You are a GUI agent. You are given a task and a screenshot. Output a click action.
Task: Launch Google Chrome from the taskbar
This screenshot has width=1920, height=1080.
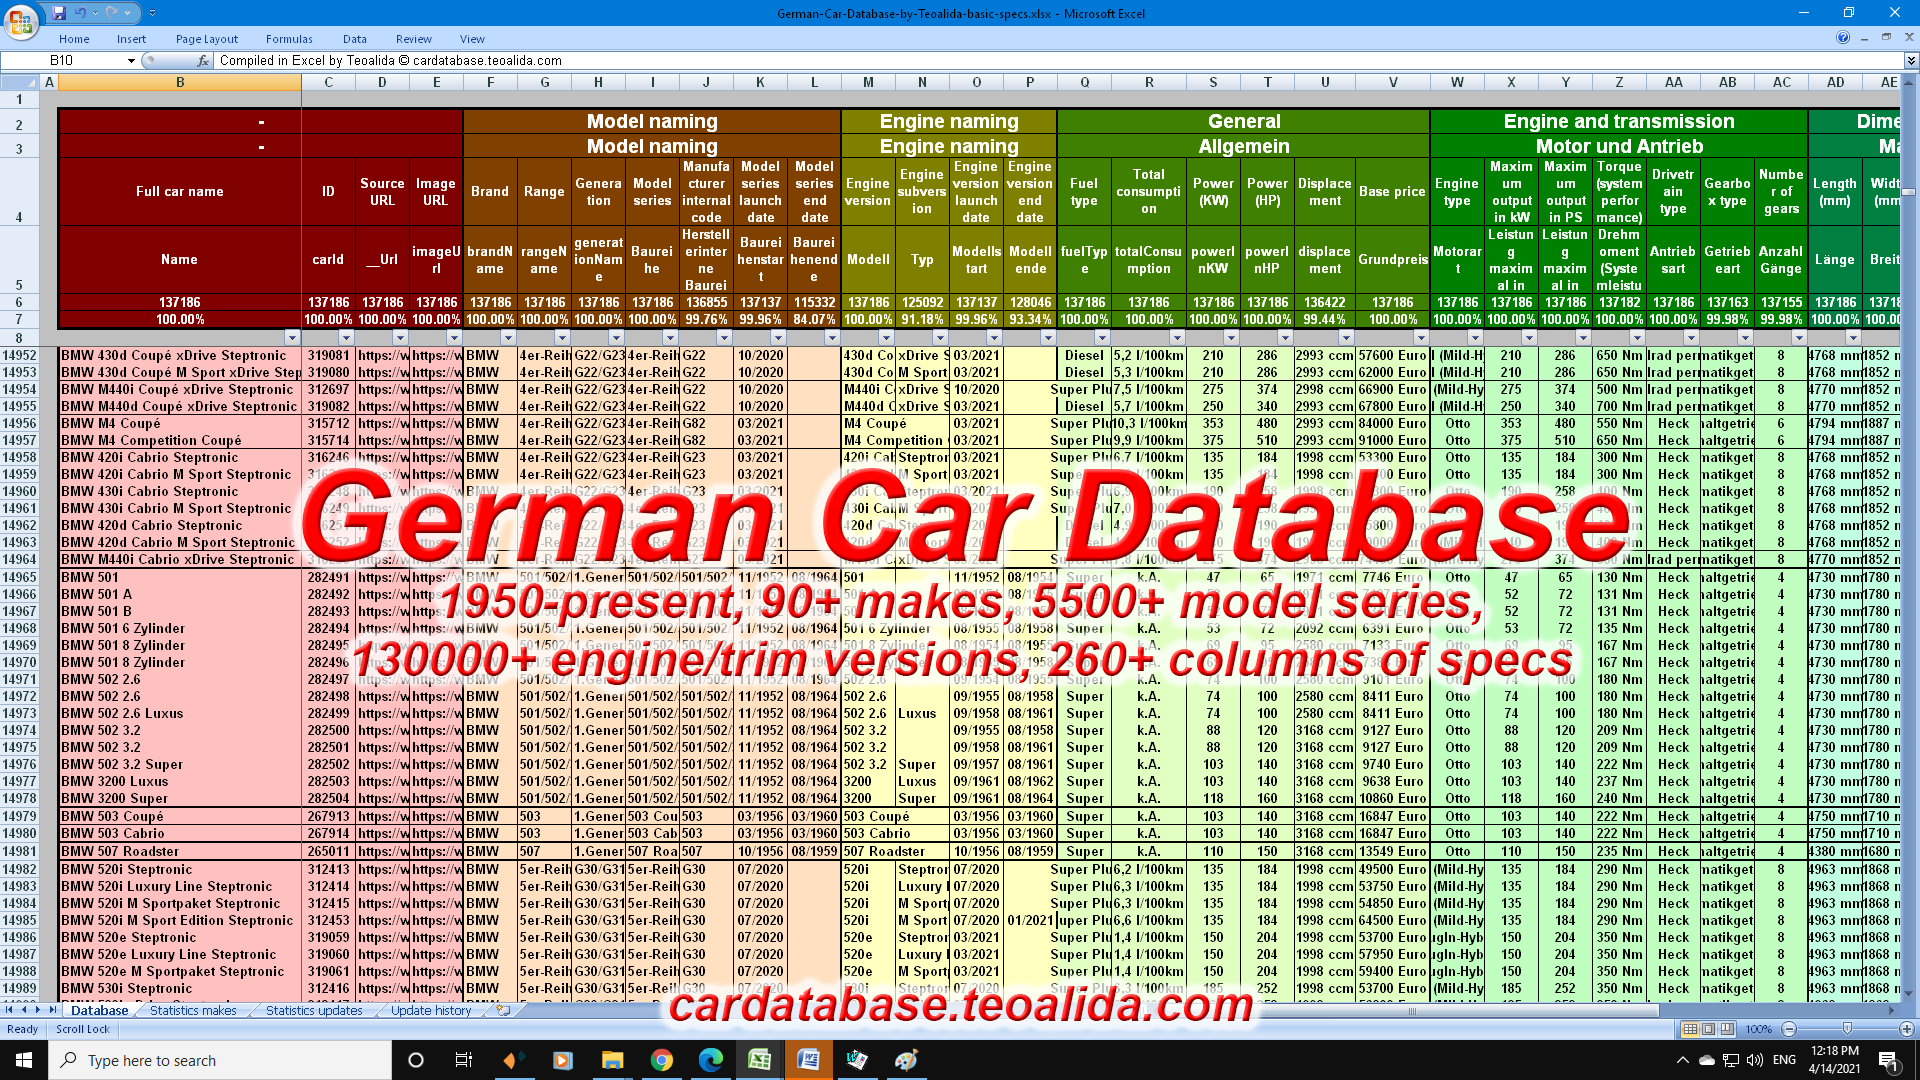(663, 1060)
